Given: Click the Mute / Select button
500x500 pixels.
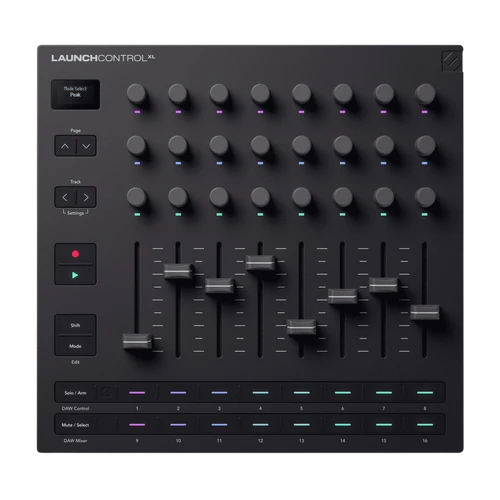Looking at the screenshot, I should click(x=75, y=425).
